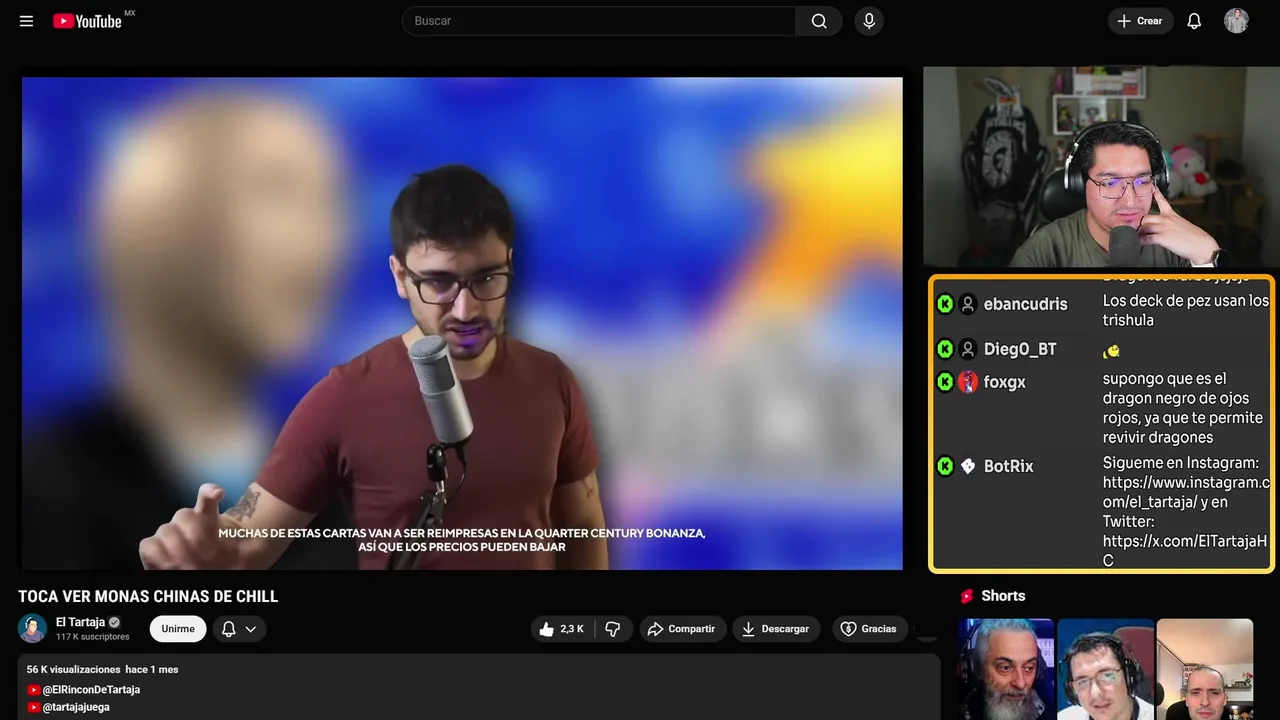This screenshot has width=1280, height=720.
Task: Click the webcam overlay of the streamer
Action: pos(1101,167)
